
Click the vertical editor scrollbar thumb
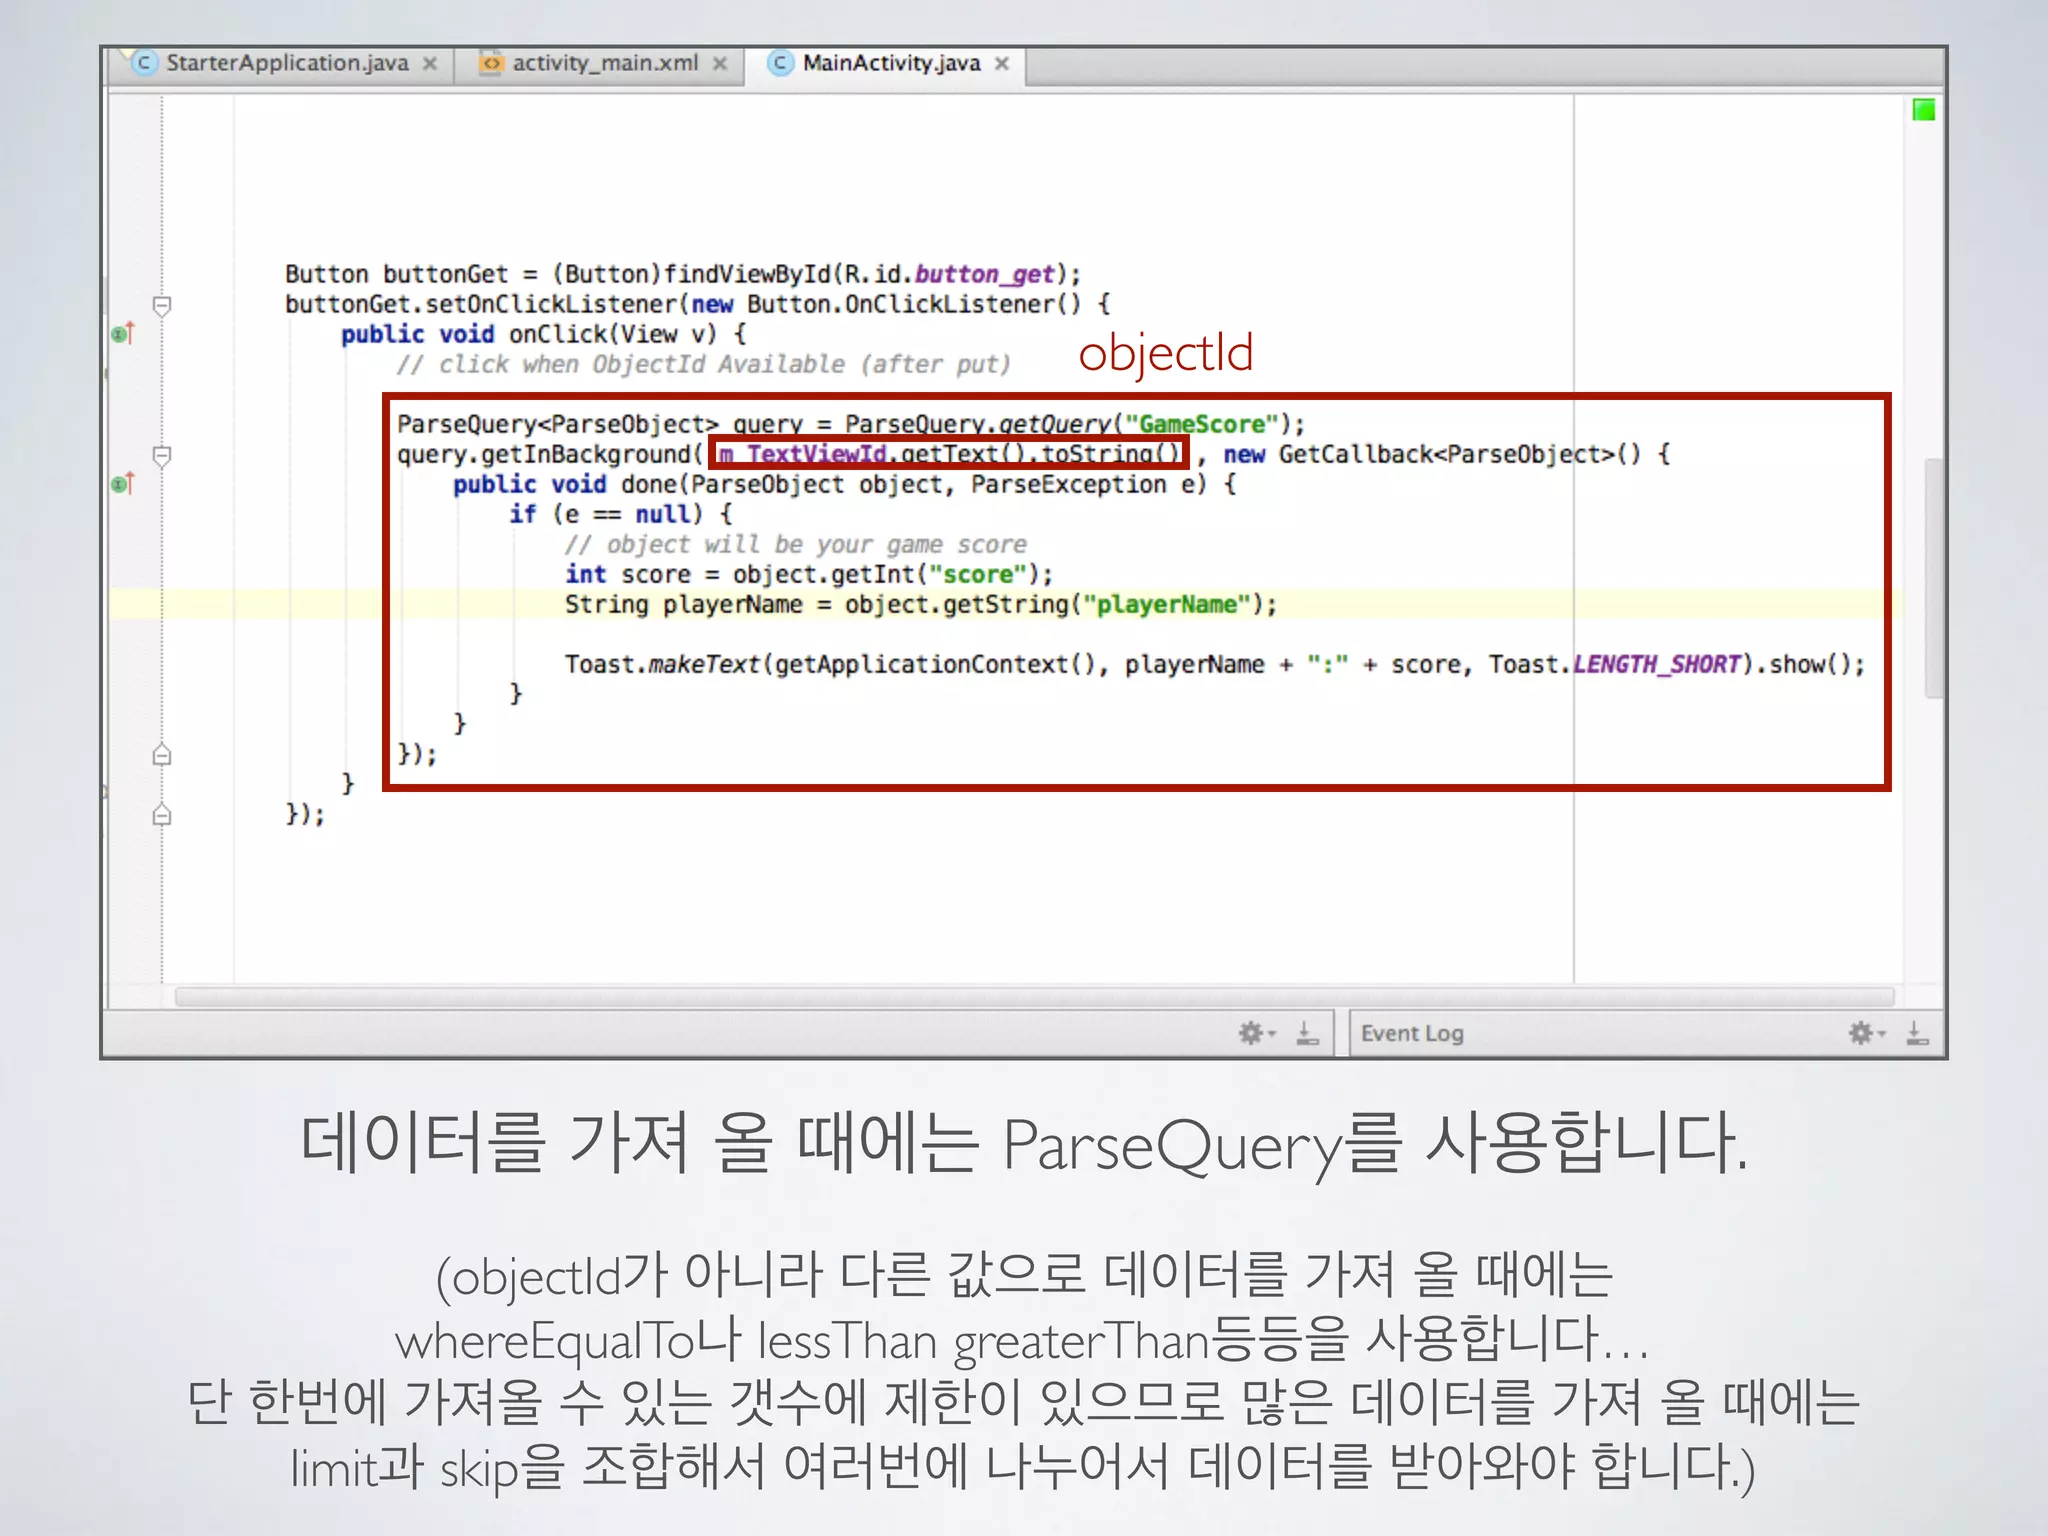click(x=1934, y=577)
